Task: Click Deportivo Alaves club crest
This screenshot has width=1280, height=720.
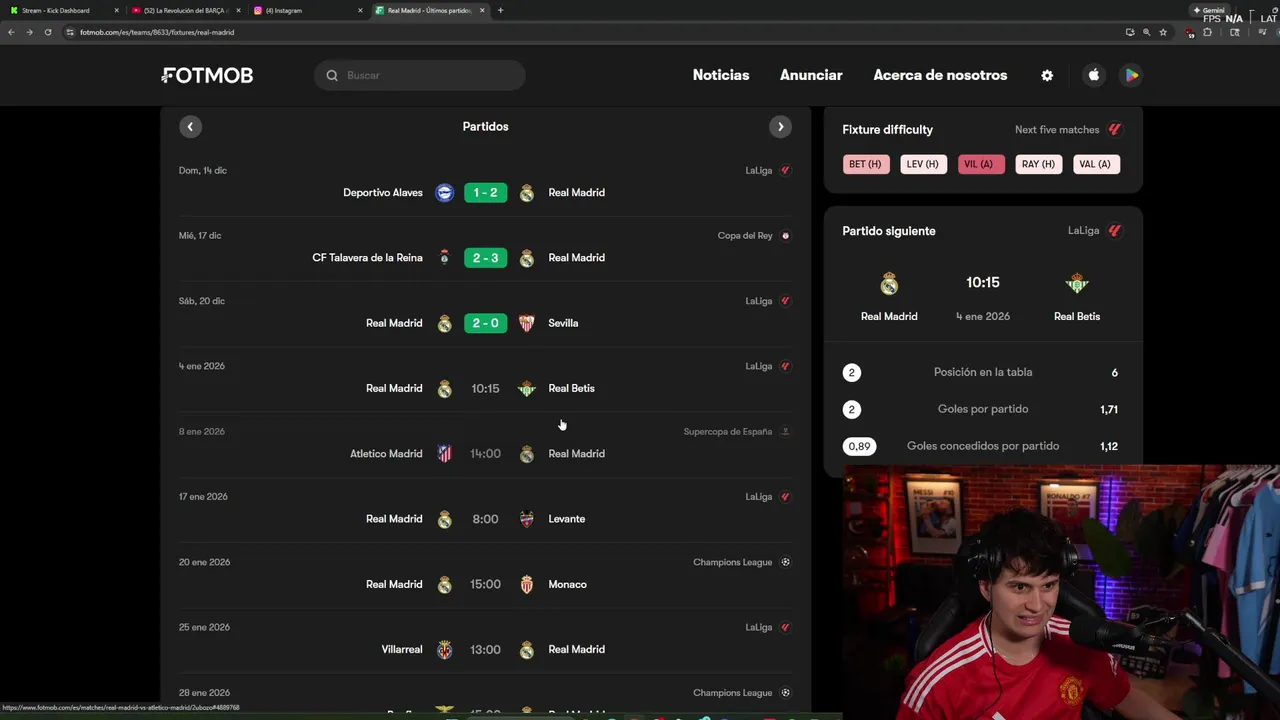Action: tap(445, 193)
